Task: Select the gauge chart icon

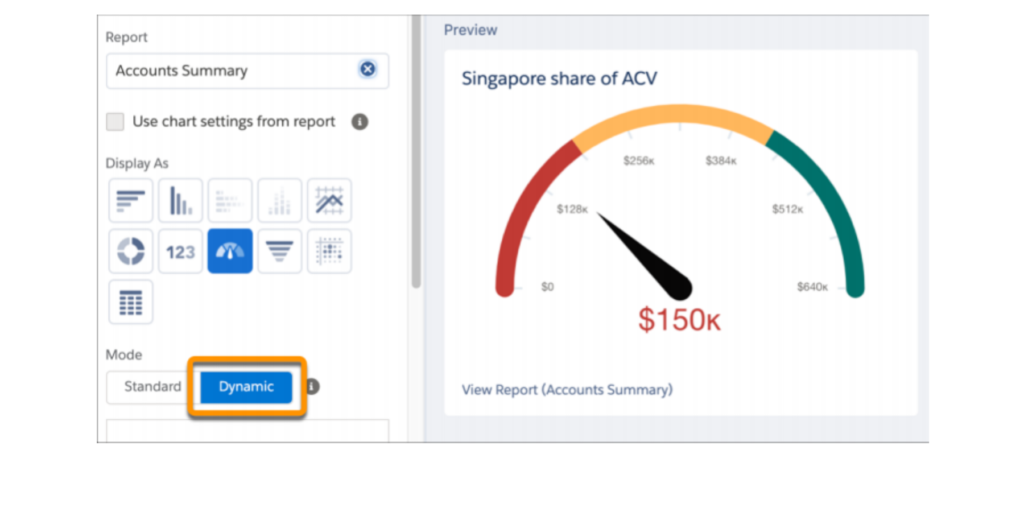Action: click(x=230, y=251)
